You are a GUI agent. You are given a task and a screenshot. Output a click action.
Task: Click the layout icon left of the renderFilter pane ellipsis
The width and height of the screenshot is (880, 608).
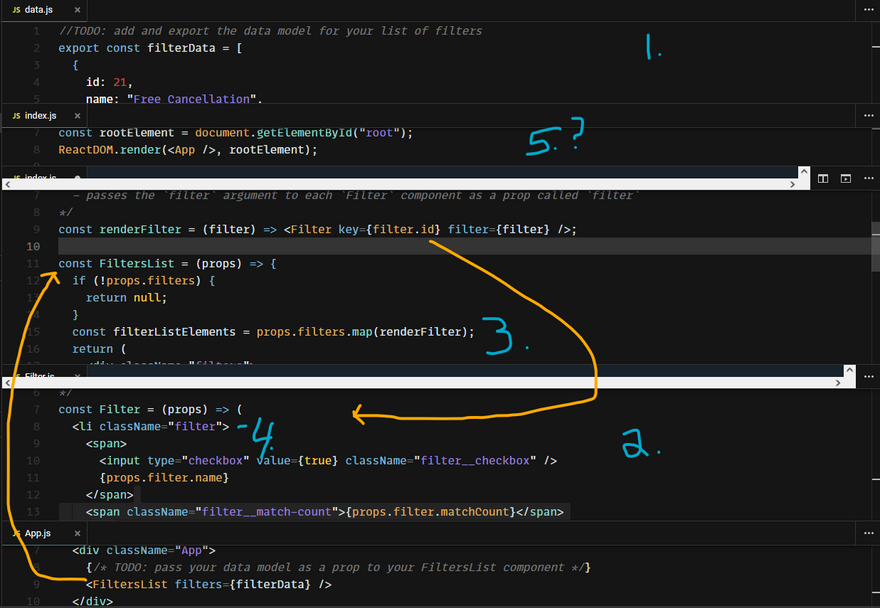(x=845, y=178)
